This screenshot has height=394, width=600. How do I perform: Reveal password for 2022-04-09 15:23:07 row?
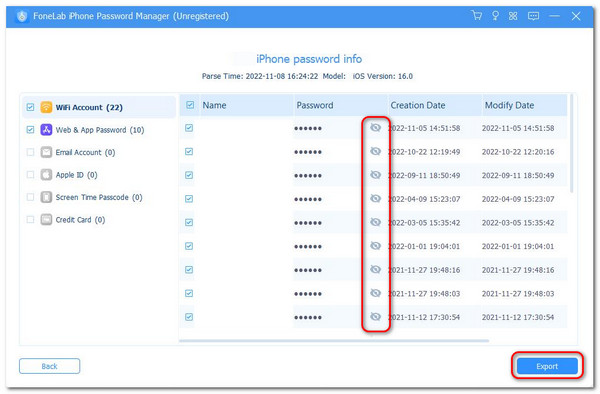point(375,199)
